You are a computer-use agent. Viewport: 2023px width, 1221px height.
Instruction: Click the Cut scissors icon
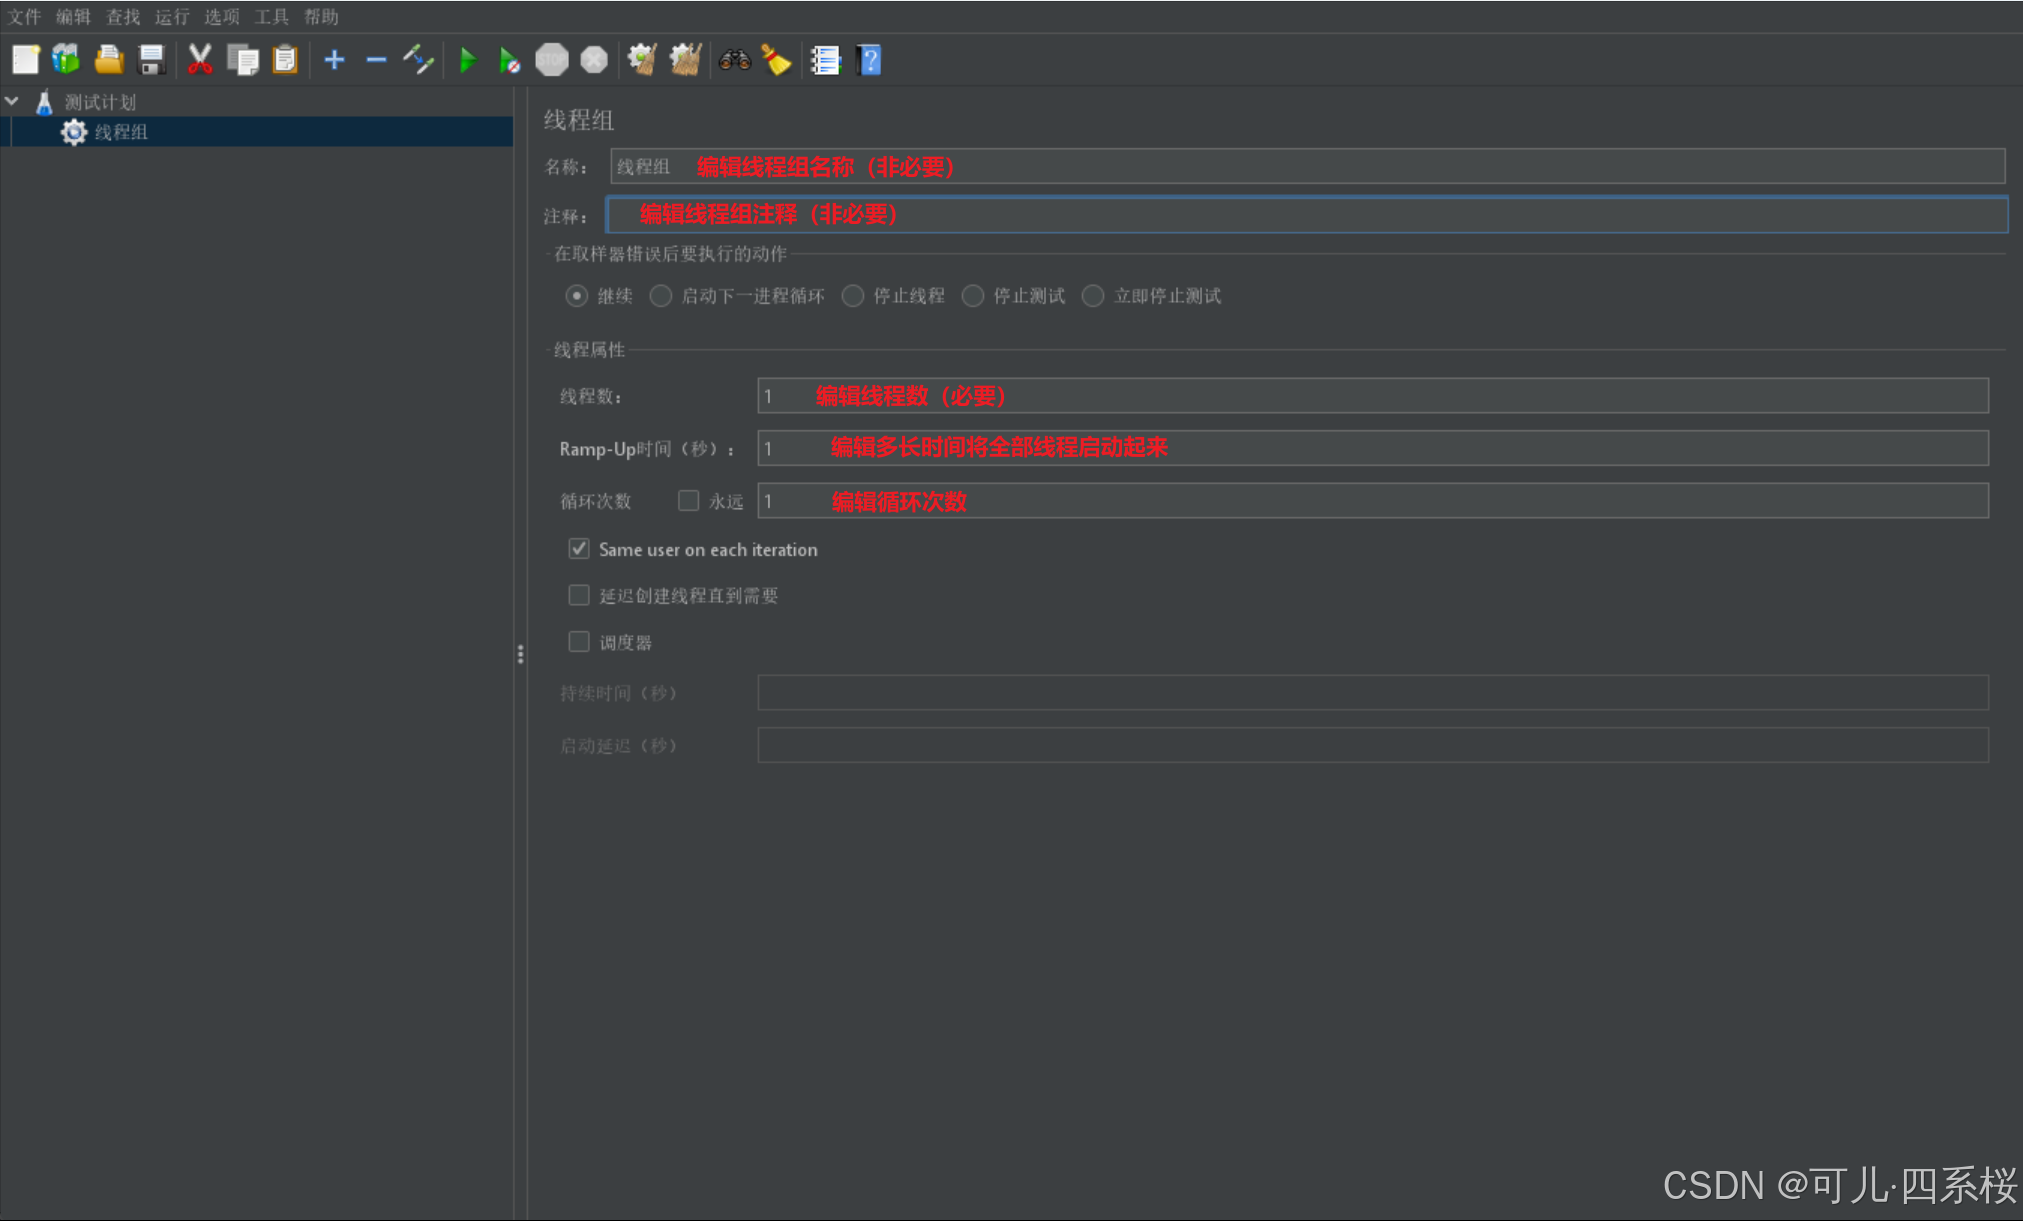click(200, 60)
